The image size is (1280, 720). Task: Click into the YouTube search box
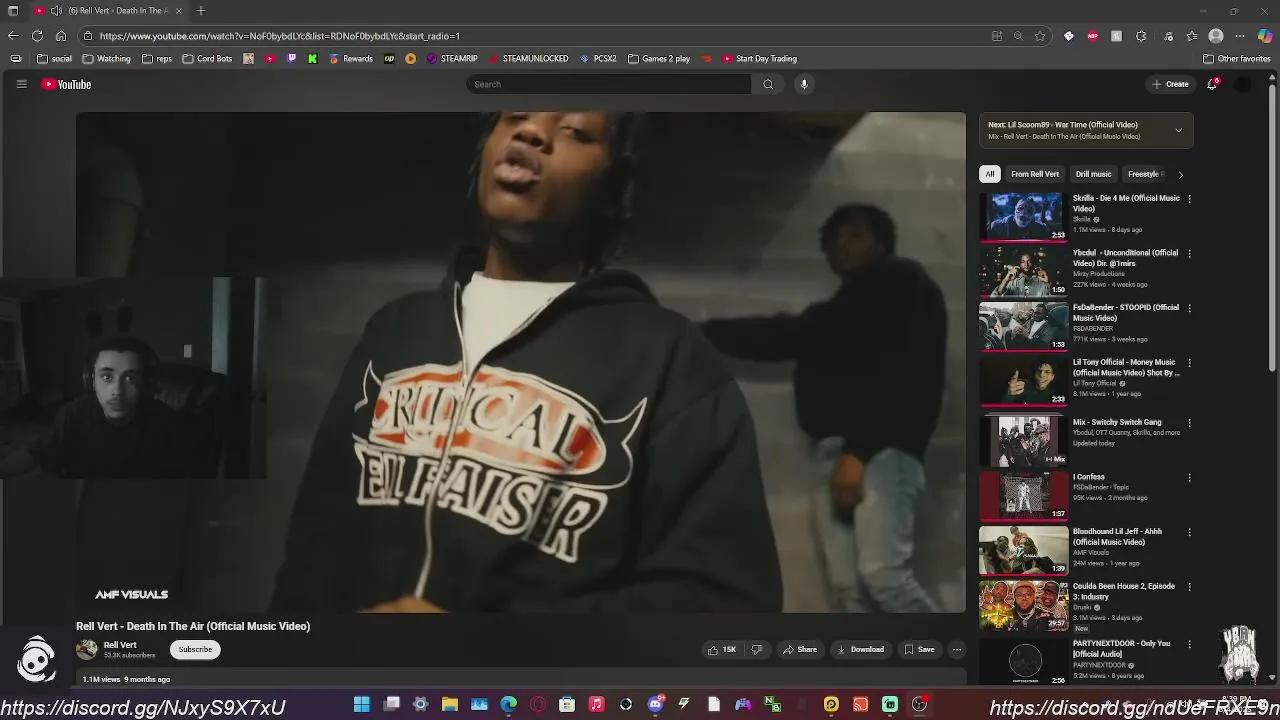608,84
